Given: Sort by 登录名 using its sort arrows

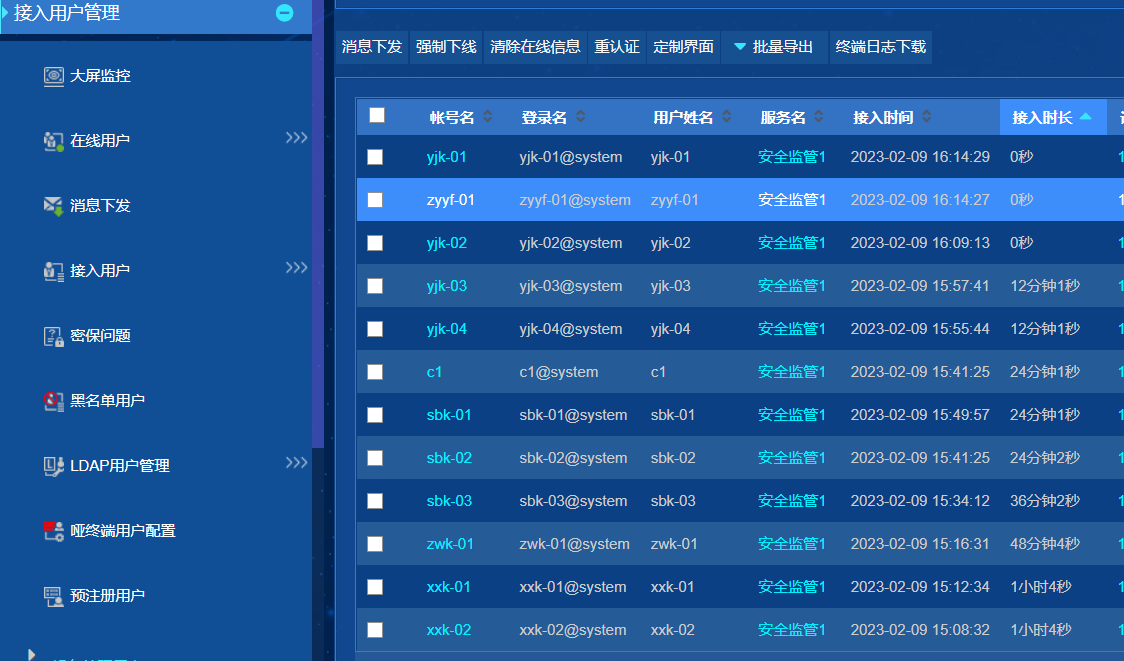Looking at the screenshot, I should (x=581, y=117).
